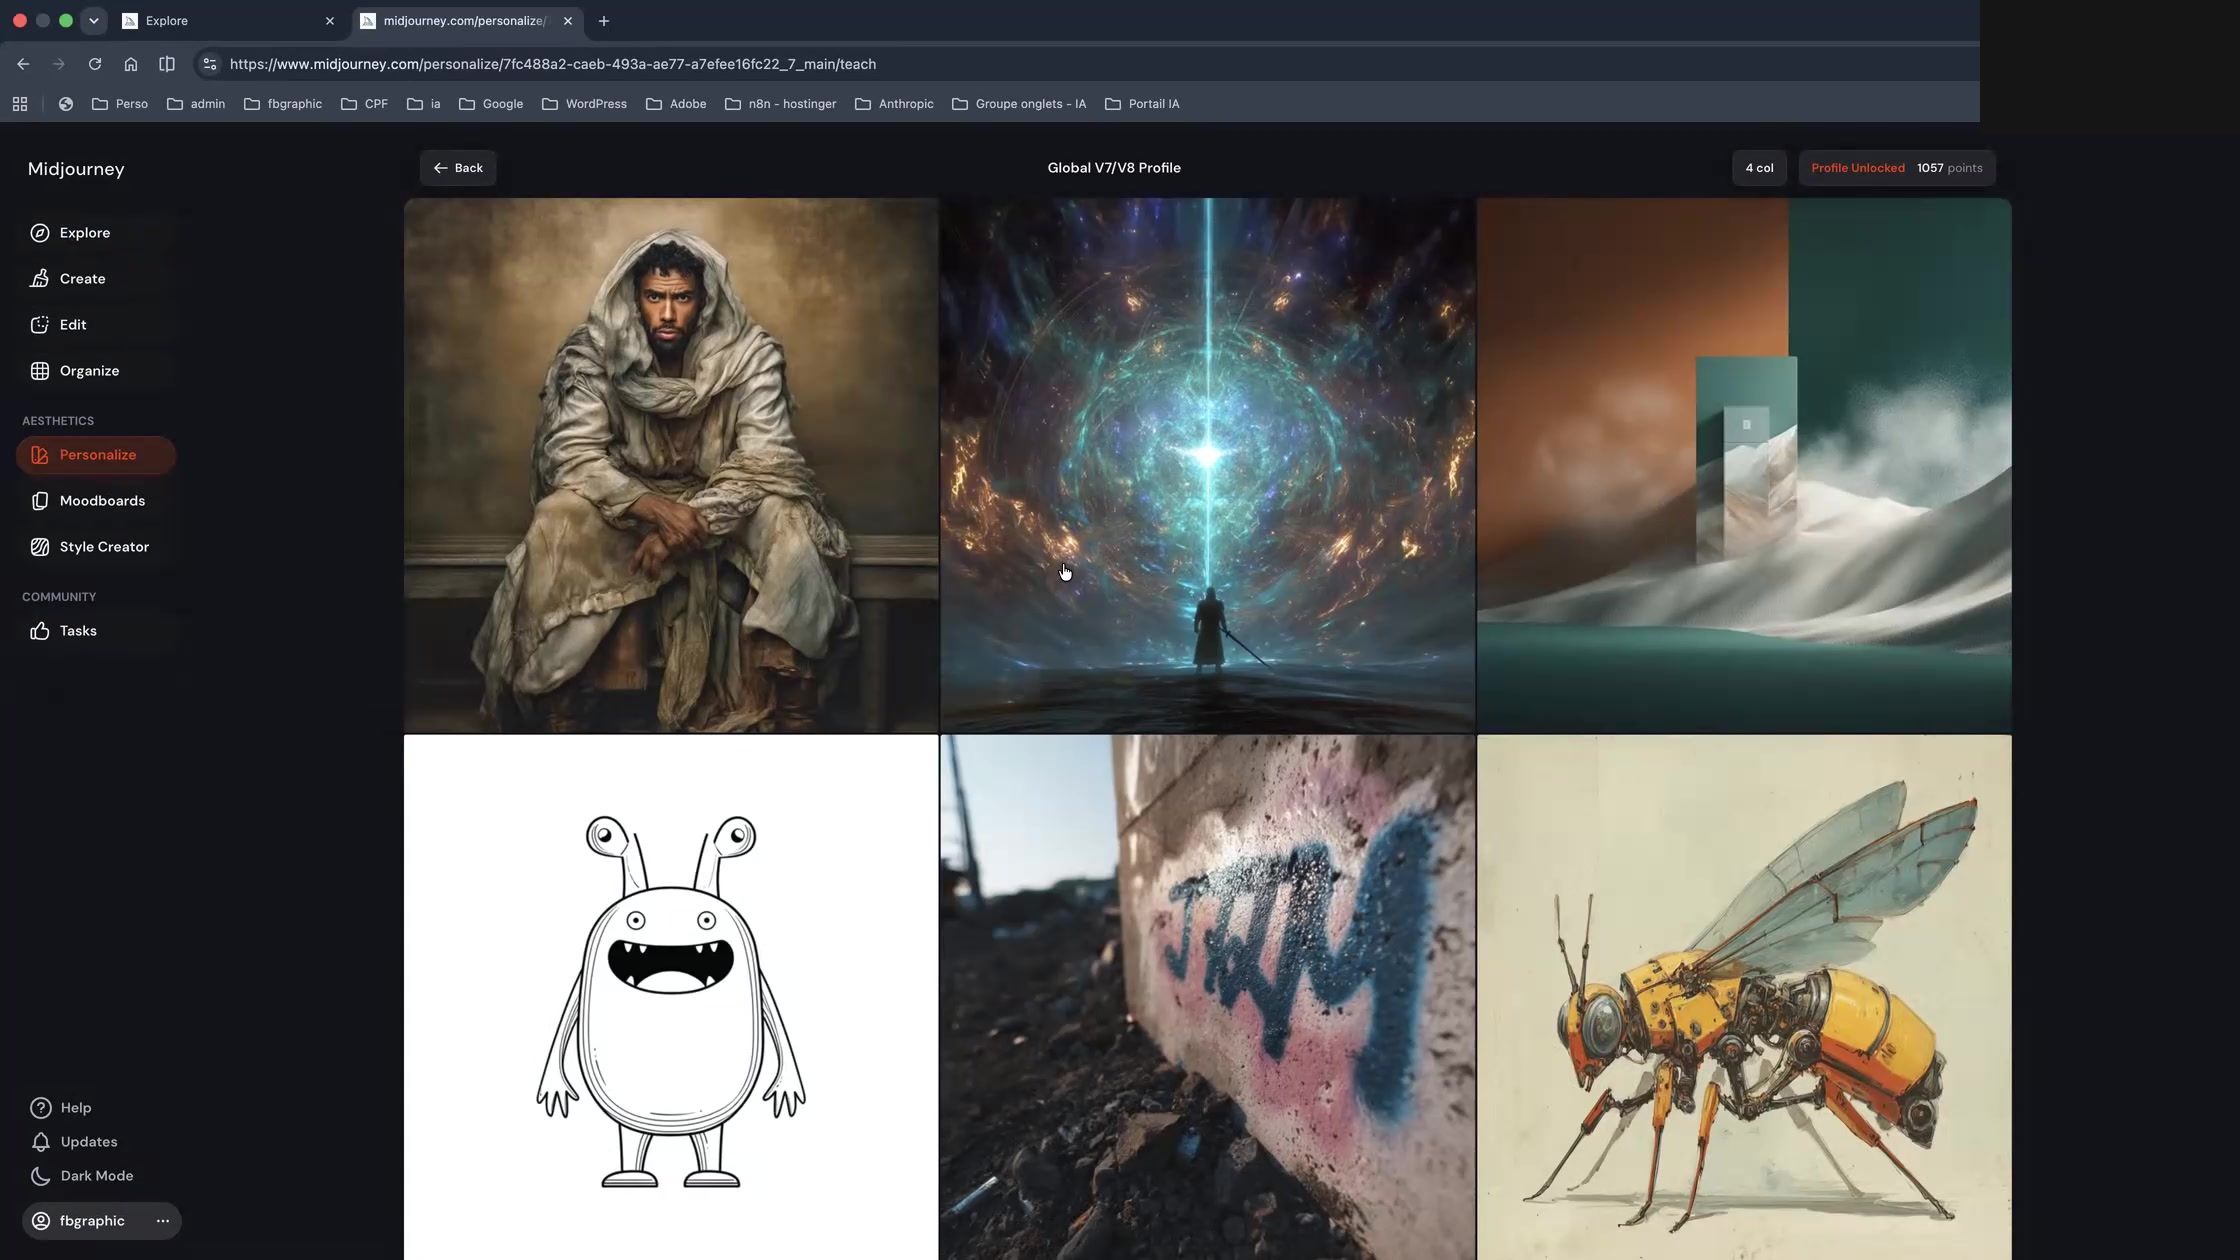Open the Google bookmarks folder
This screenshot has width=2240, height=1260.
click(491, 104)
